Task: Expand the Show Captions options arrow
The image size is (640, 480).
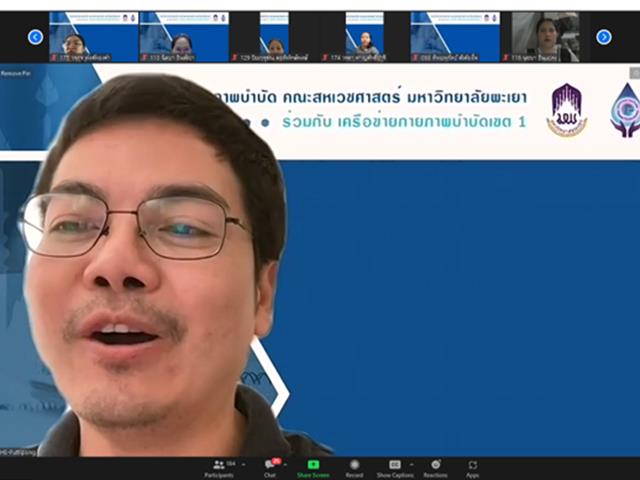Action: (x=412, y=464)
